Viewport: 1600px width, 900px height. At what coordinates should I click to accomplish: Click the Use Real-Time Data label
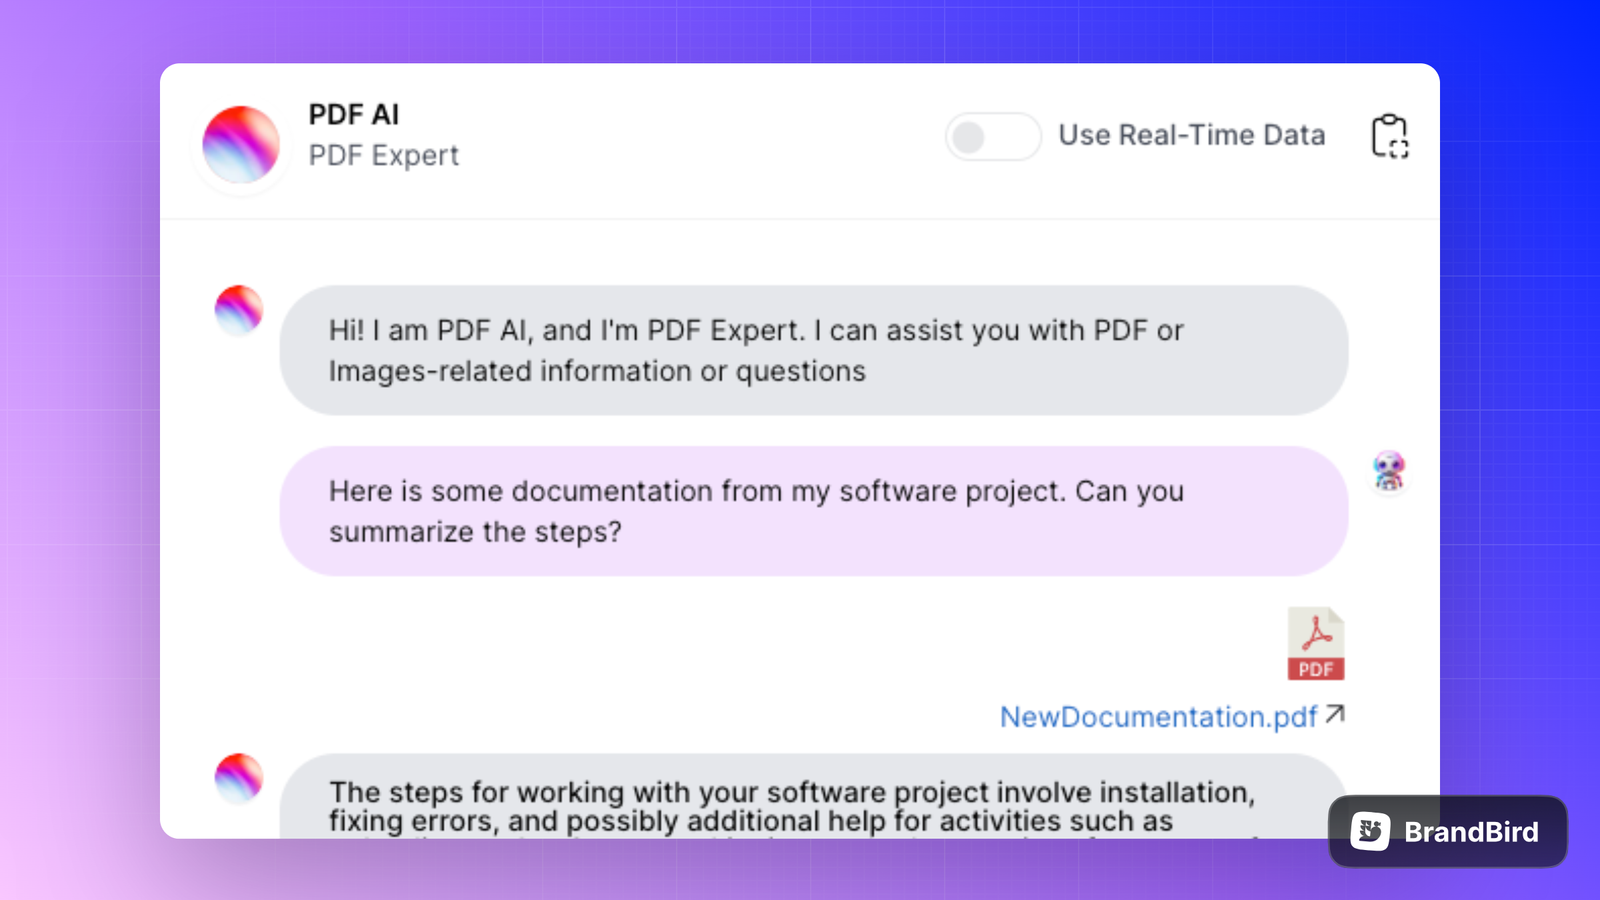click(x=1192, y=136)
